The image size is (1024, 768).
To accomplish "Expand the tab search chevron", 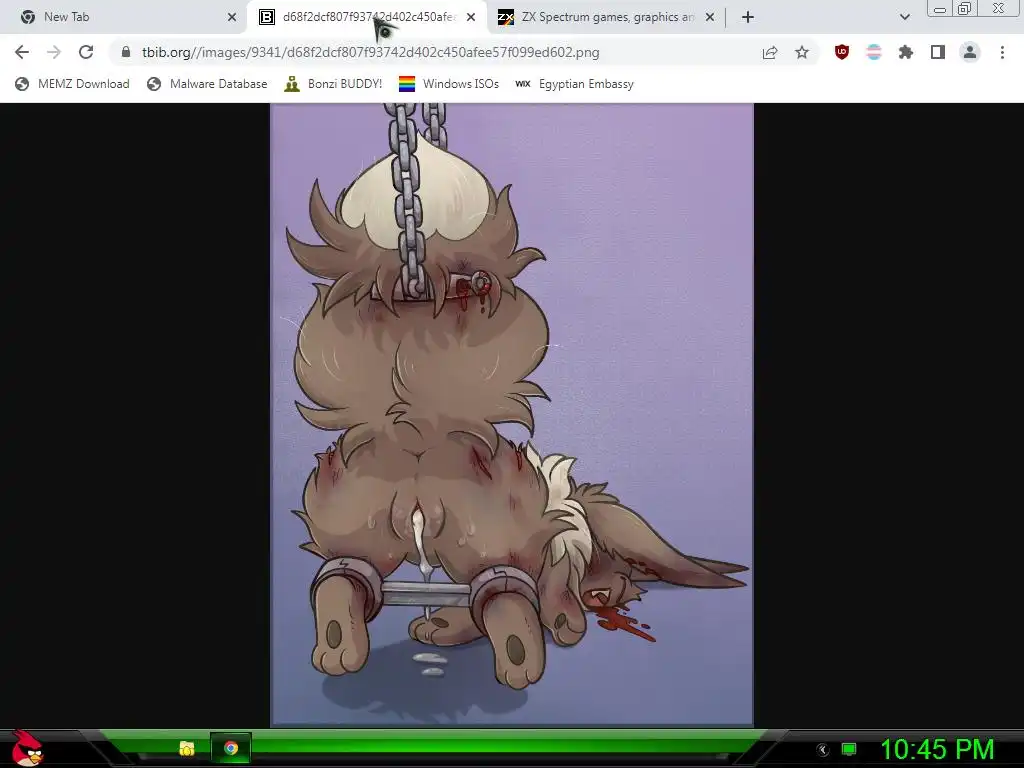I will point(904,18).
